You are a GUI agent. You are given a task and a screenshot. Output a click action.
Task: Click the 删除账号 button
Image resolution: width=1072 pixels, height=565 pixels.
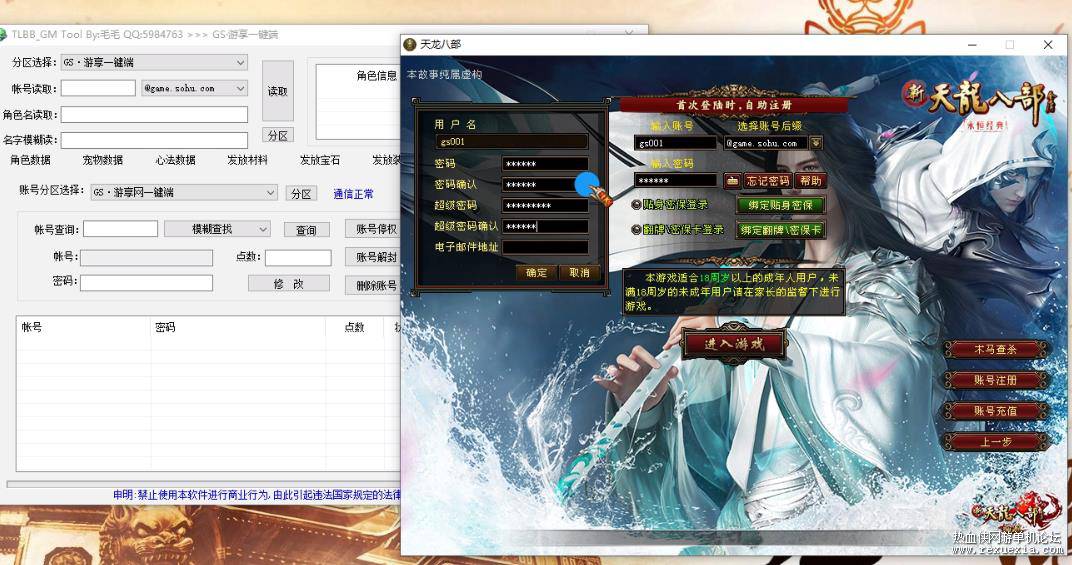coord(375,285)
